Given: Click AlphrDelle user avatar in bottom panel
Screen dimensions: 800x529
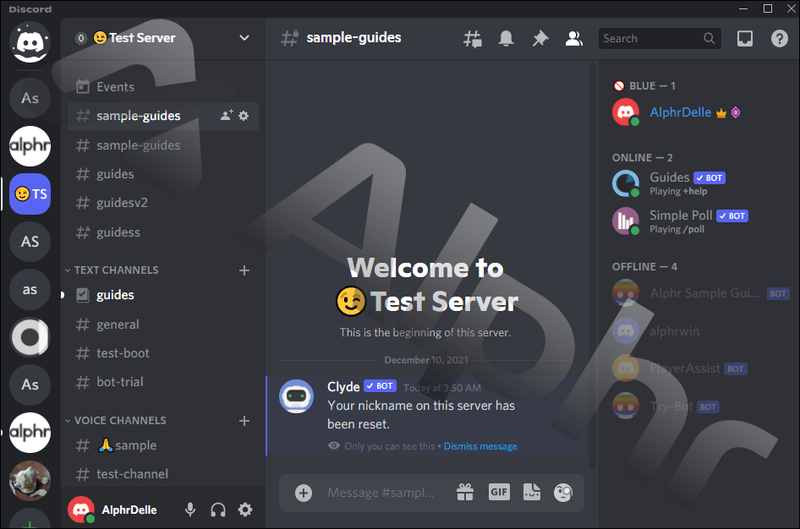Looking at the screenshot, I should pos(81,509).
